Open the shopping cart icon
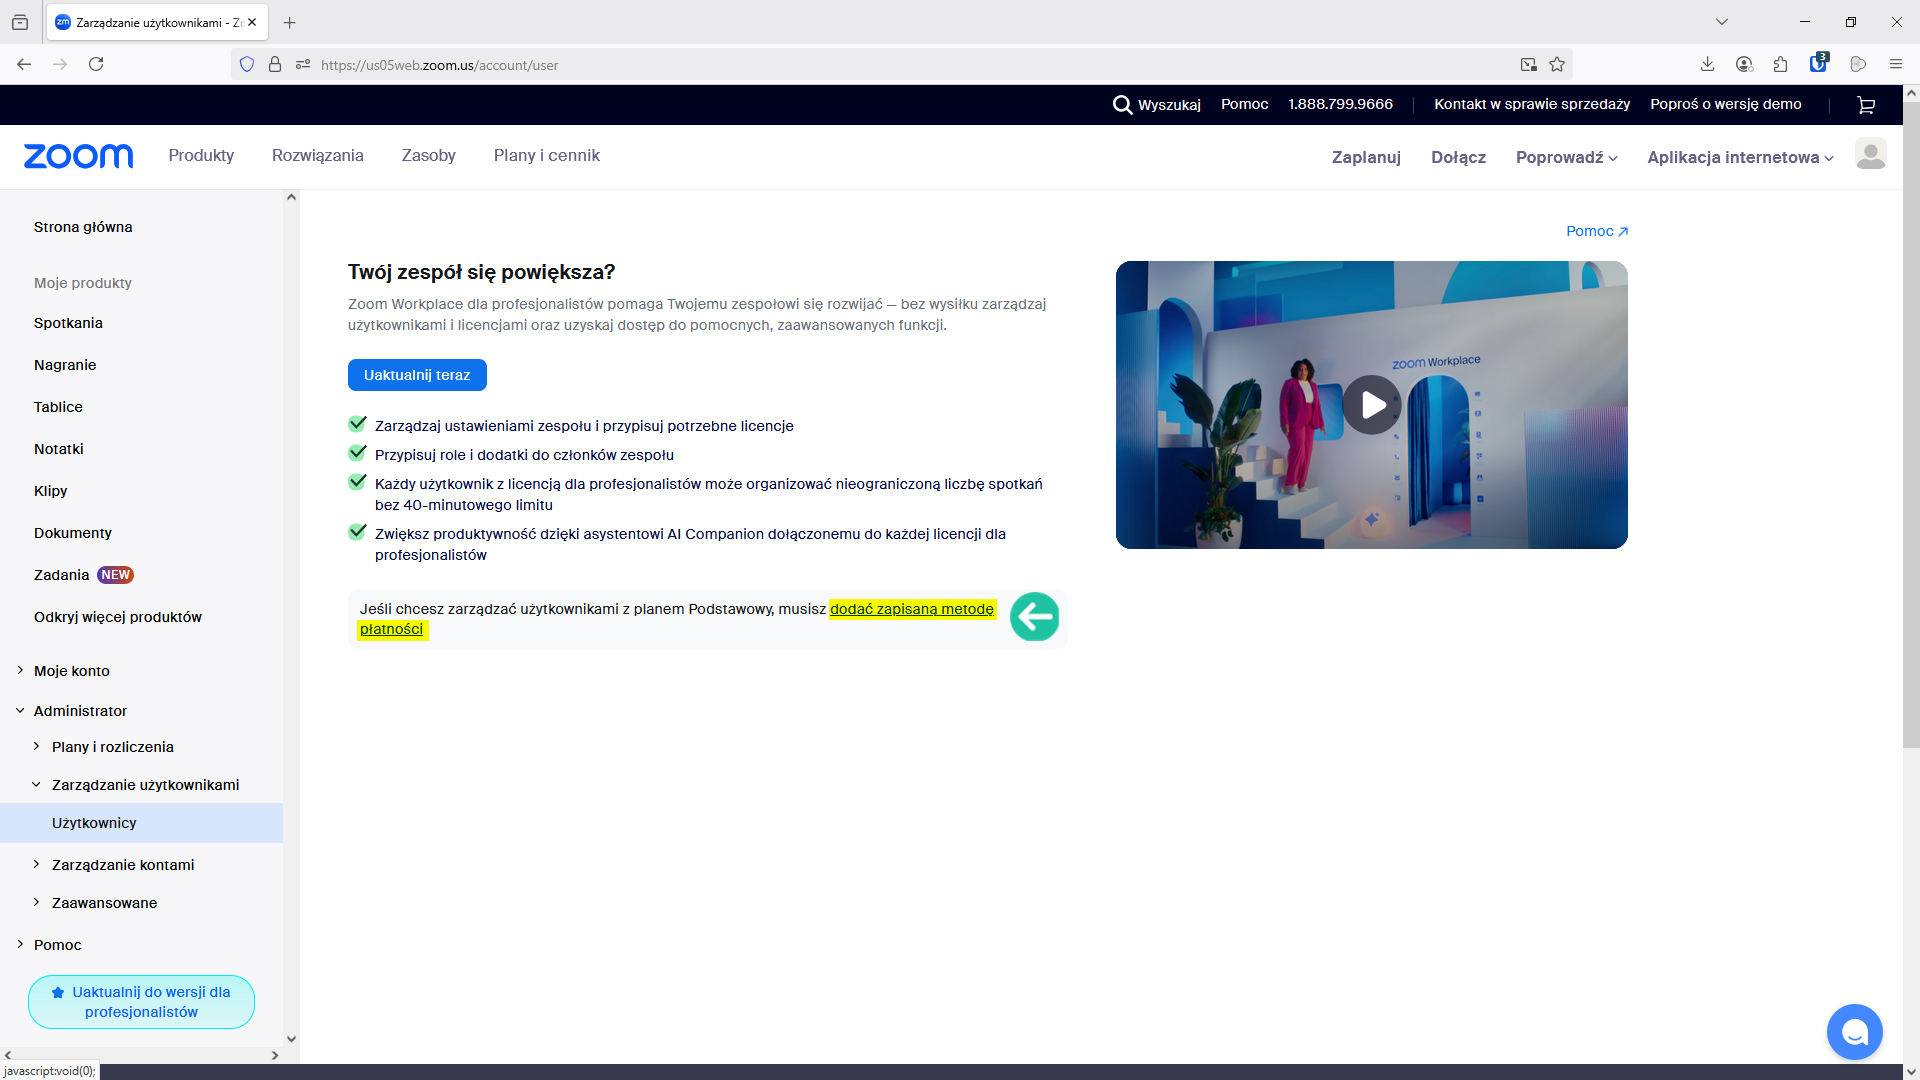Viewport: 1920px width, 1080px height. (1866, 105)
